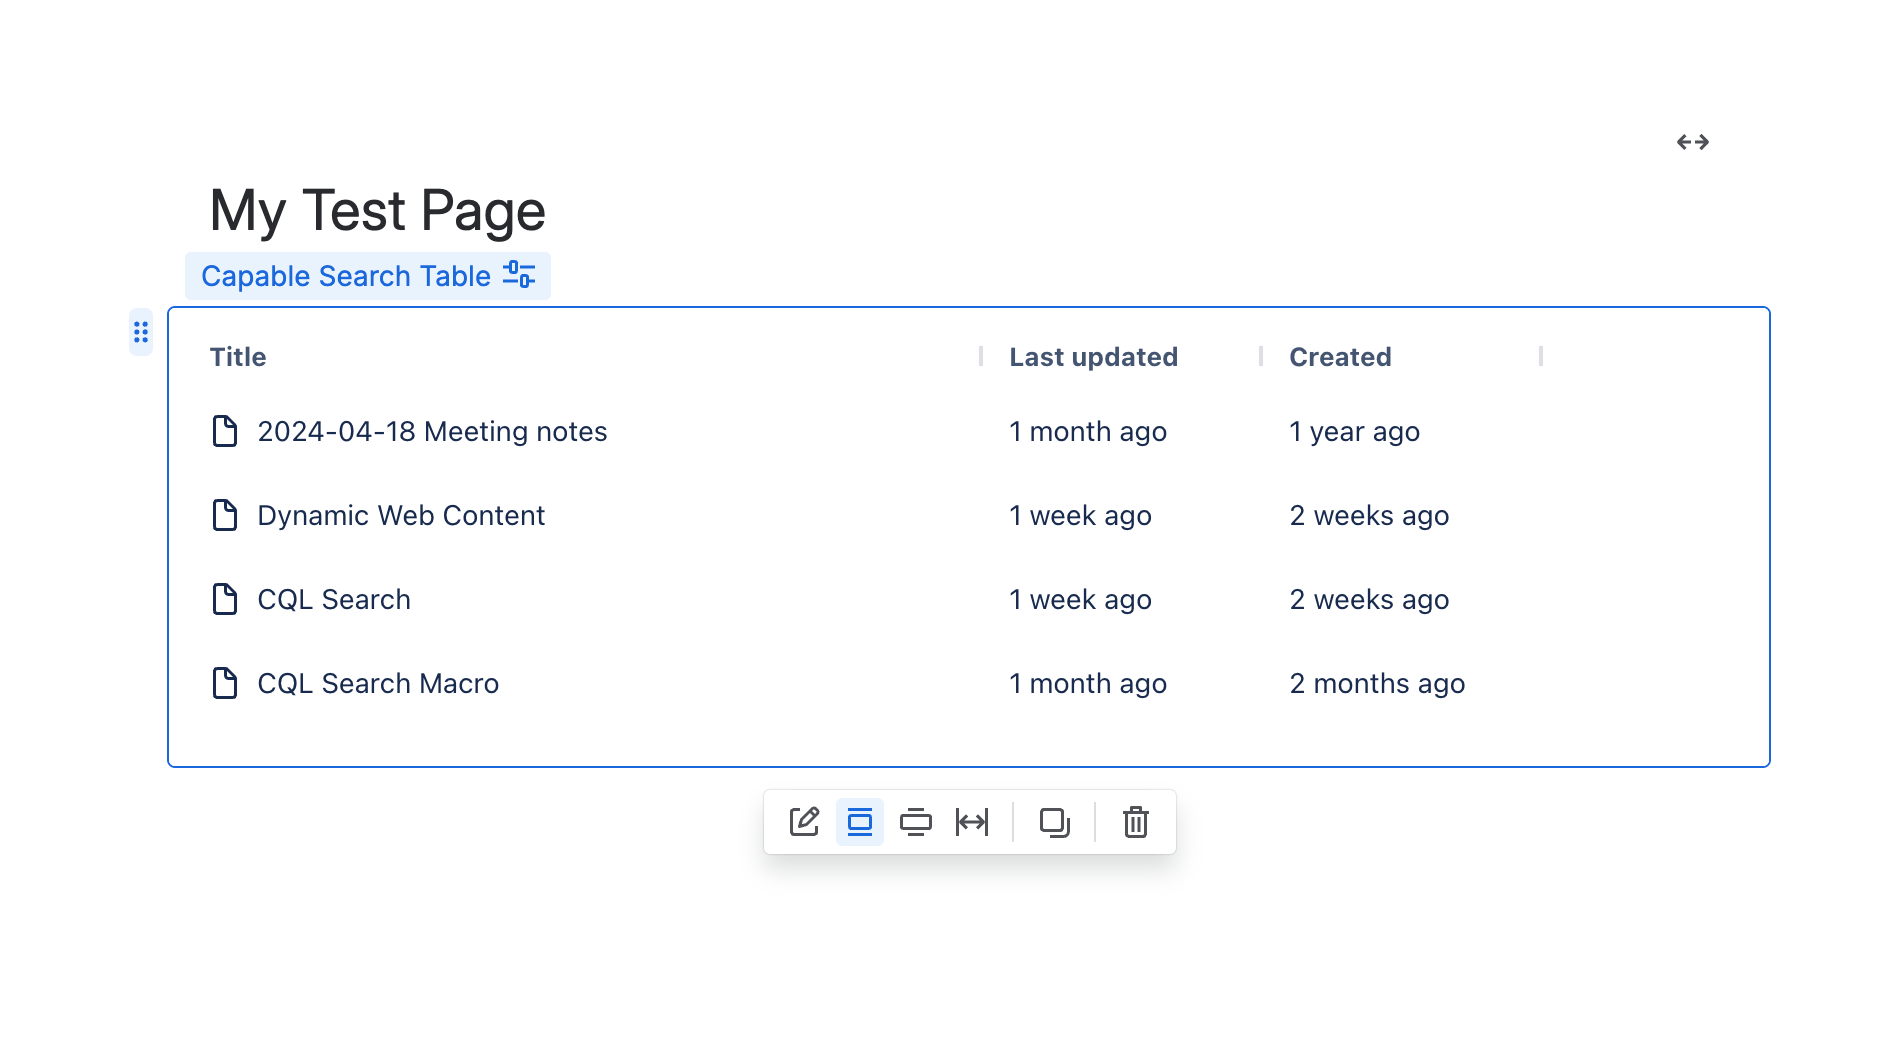Image resolution: width=1898 pixels, height=1048 pixels.
Task: Click the page title My Test Page
Action: tap(376, 210)
